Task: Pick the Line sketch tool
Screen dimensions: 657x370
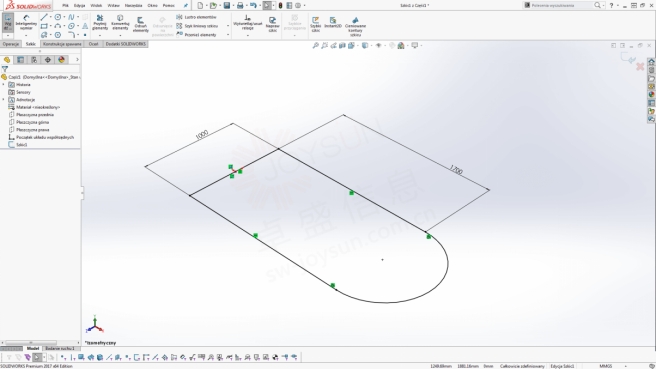Action: [x=44, y=17]
